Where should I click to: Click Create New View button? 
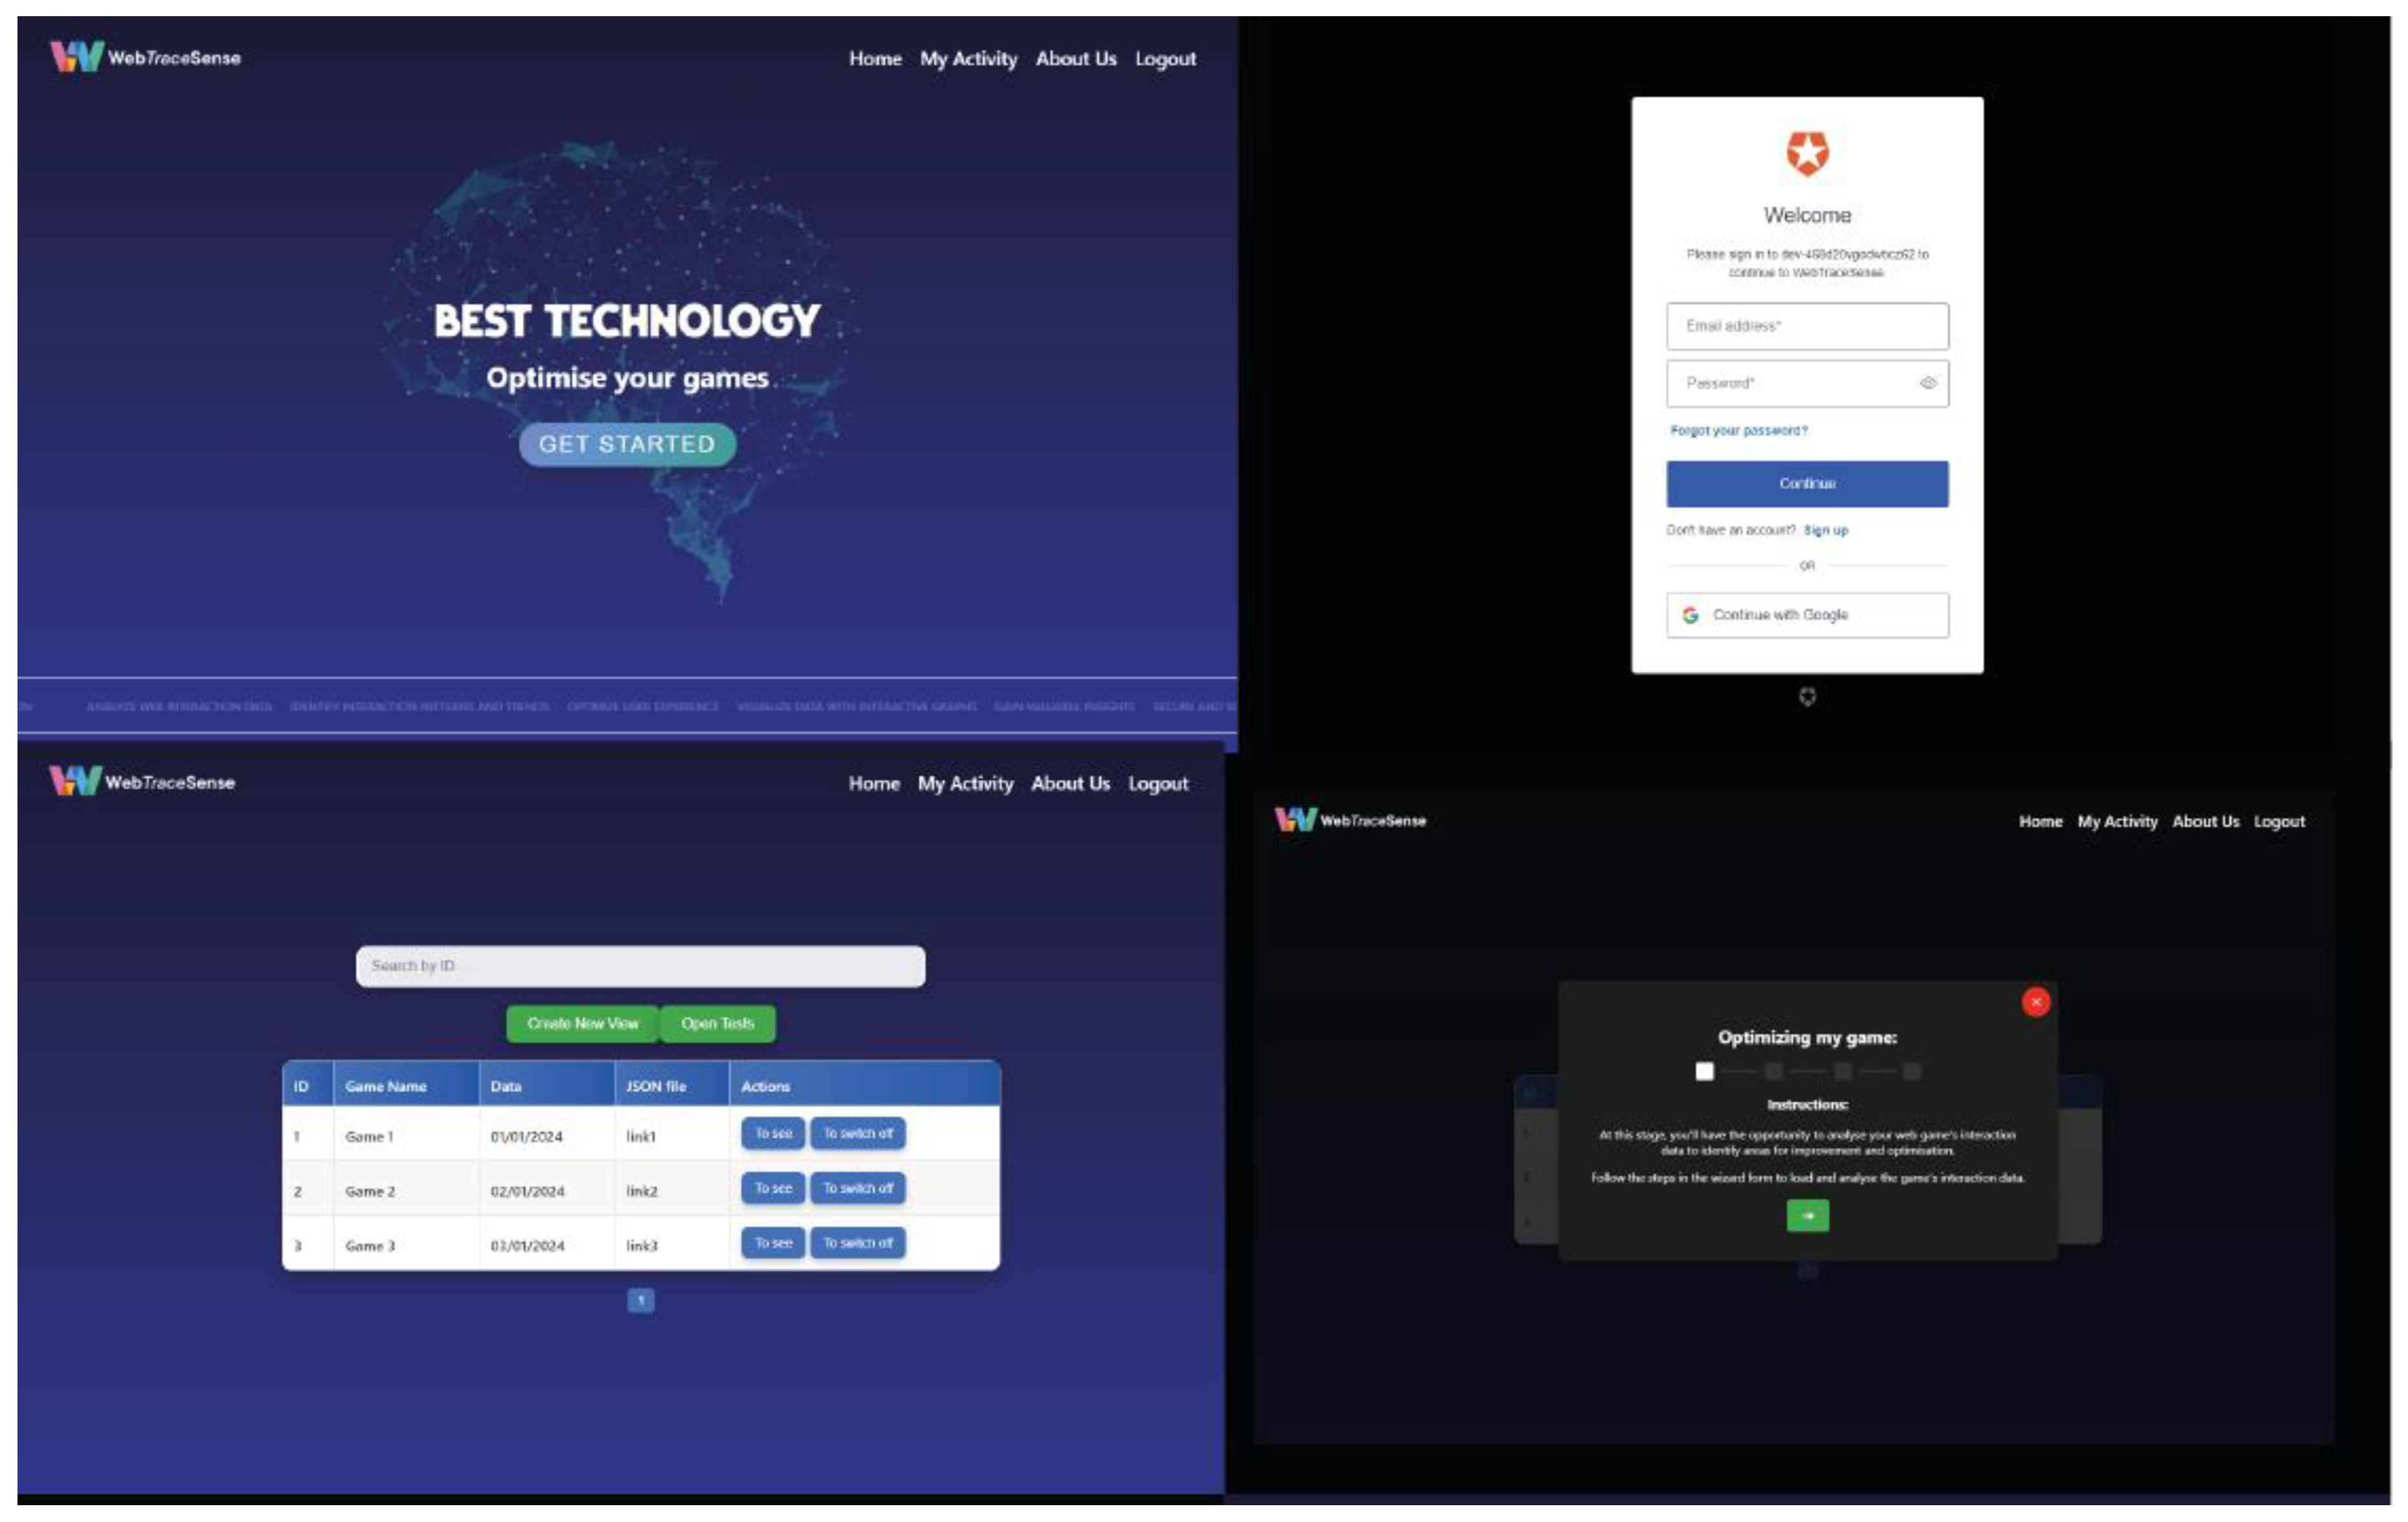(580, 1022)
